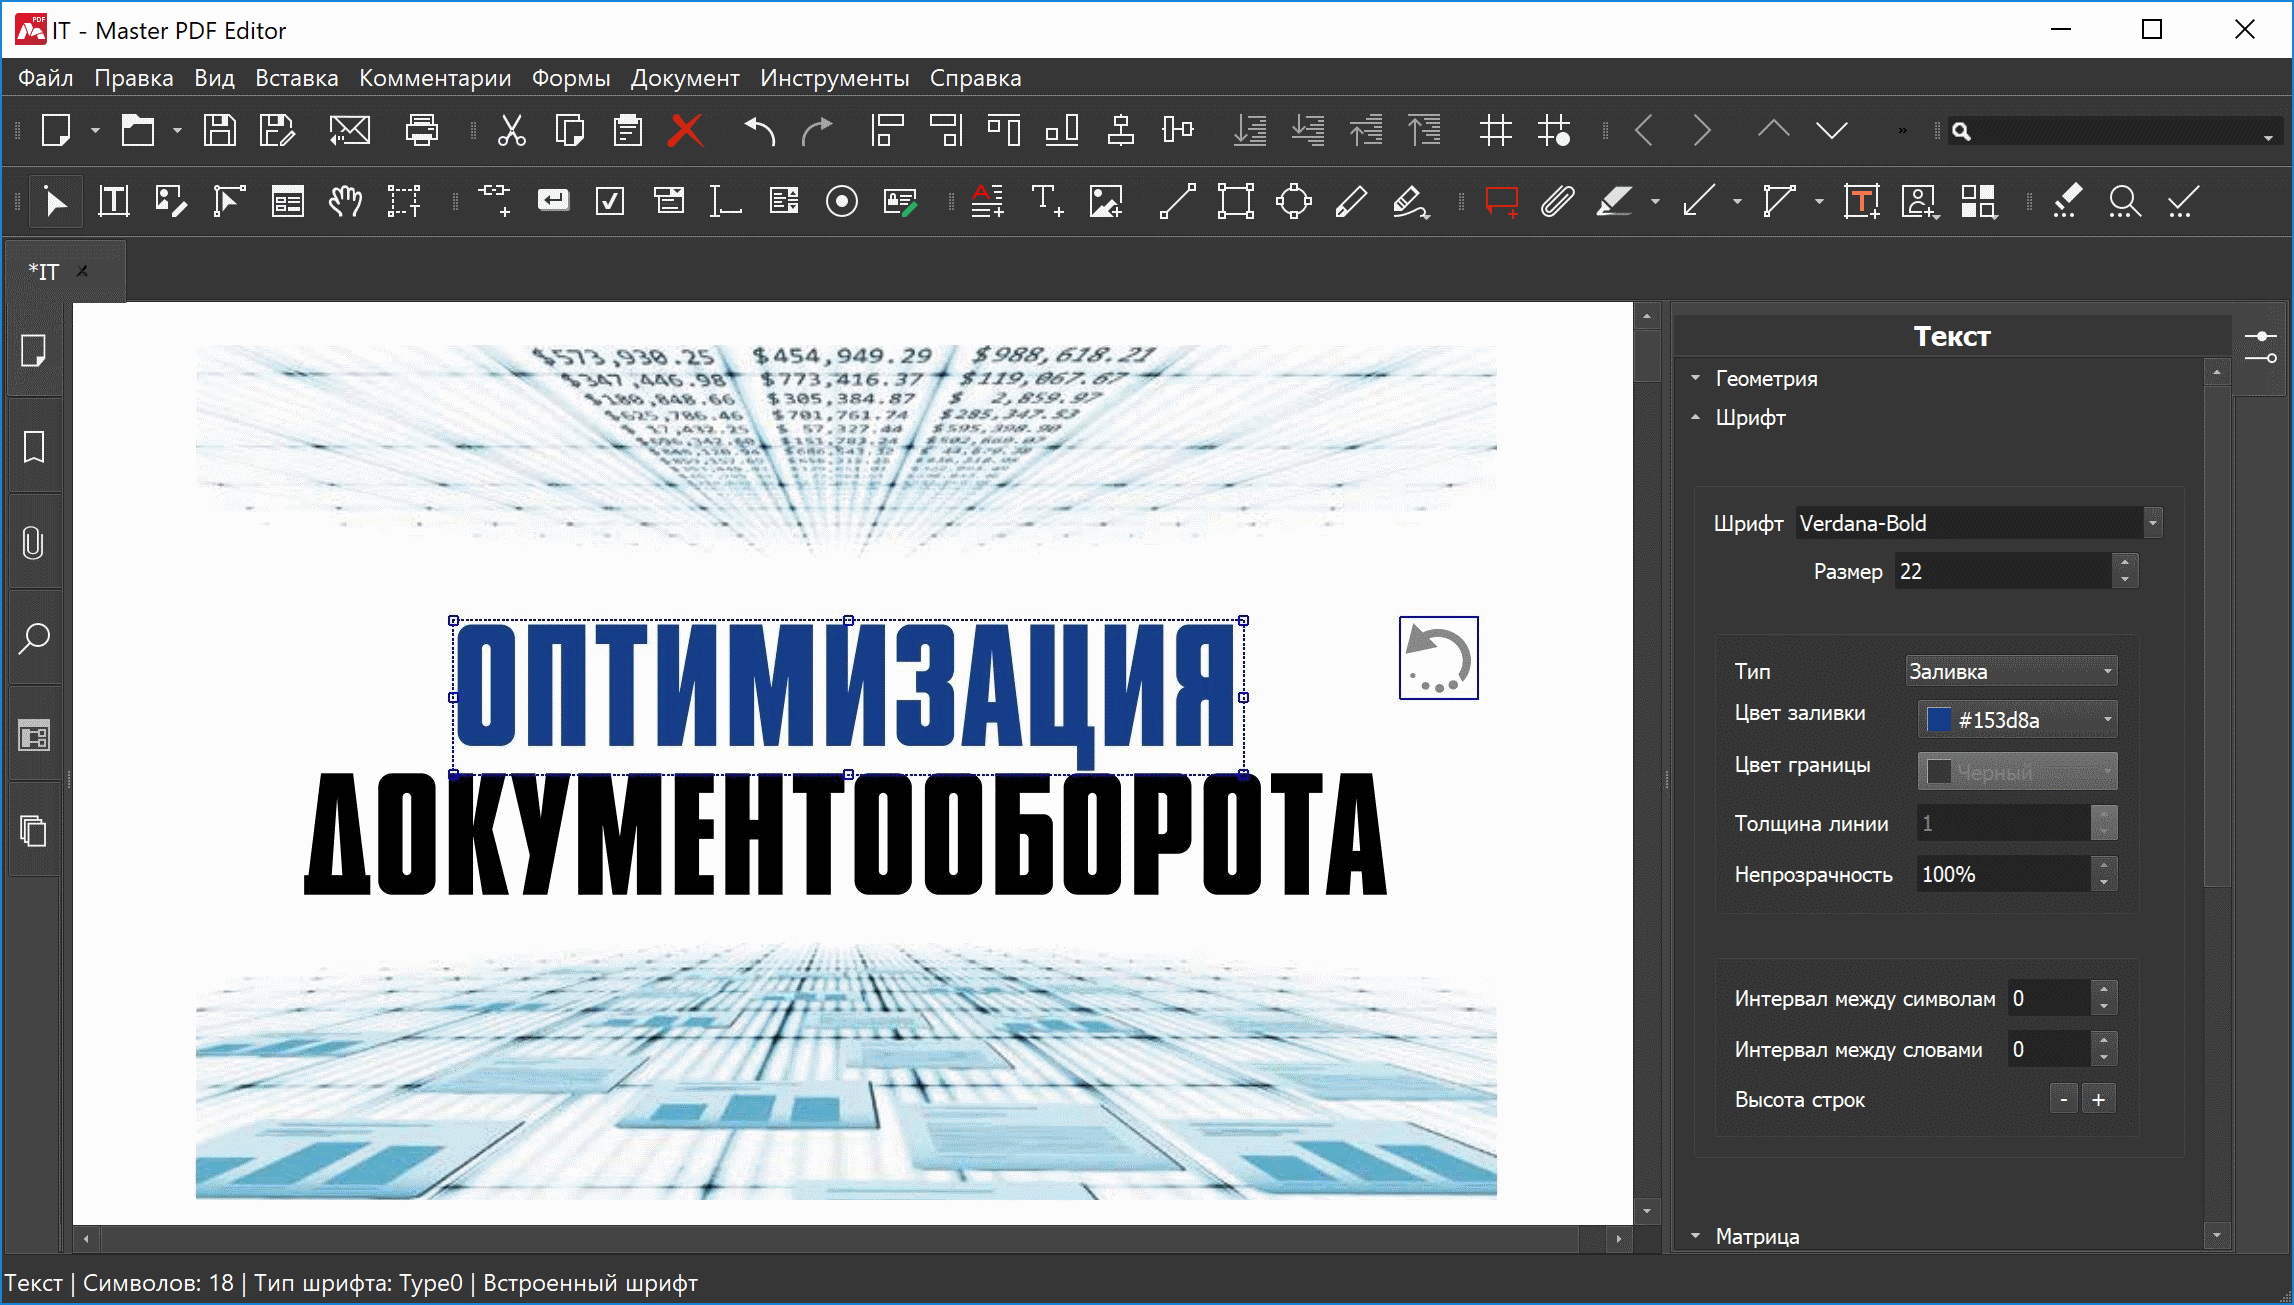This screenshot has width=2294, height=1305.
Task: Click the minus button for Высота строк
Action: coord(2063,1099)
